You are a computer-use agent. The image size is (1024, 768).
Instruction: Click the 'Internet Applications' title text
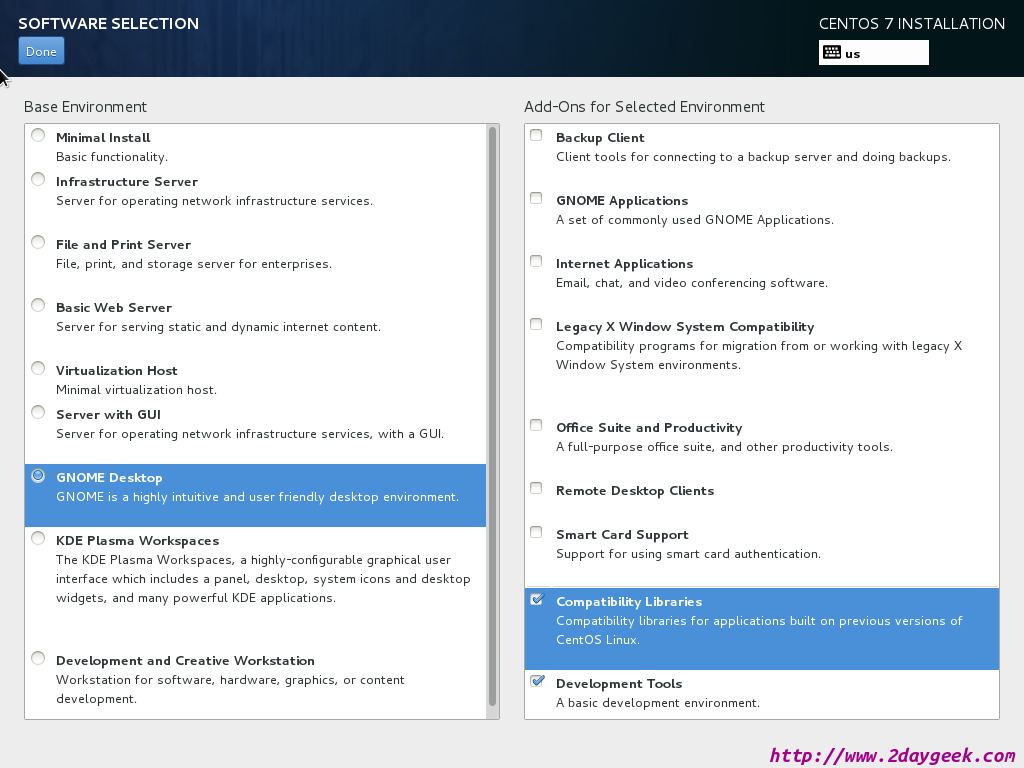(624, 264)
